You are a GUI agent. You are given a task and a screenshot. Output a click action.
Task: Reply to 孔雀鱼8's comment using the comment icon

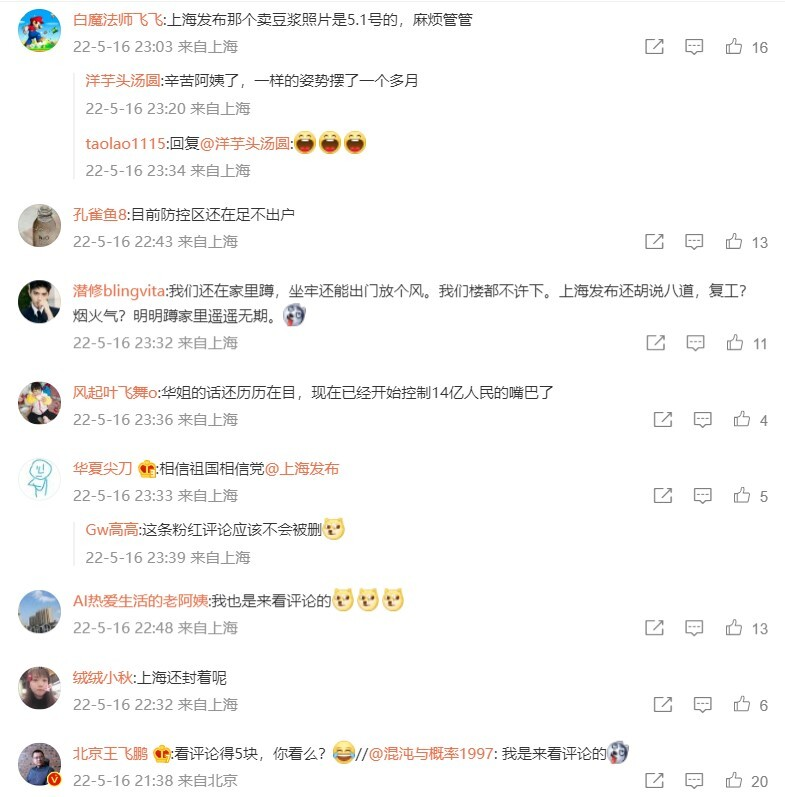click(x=694, y=242)
